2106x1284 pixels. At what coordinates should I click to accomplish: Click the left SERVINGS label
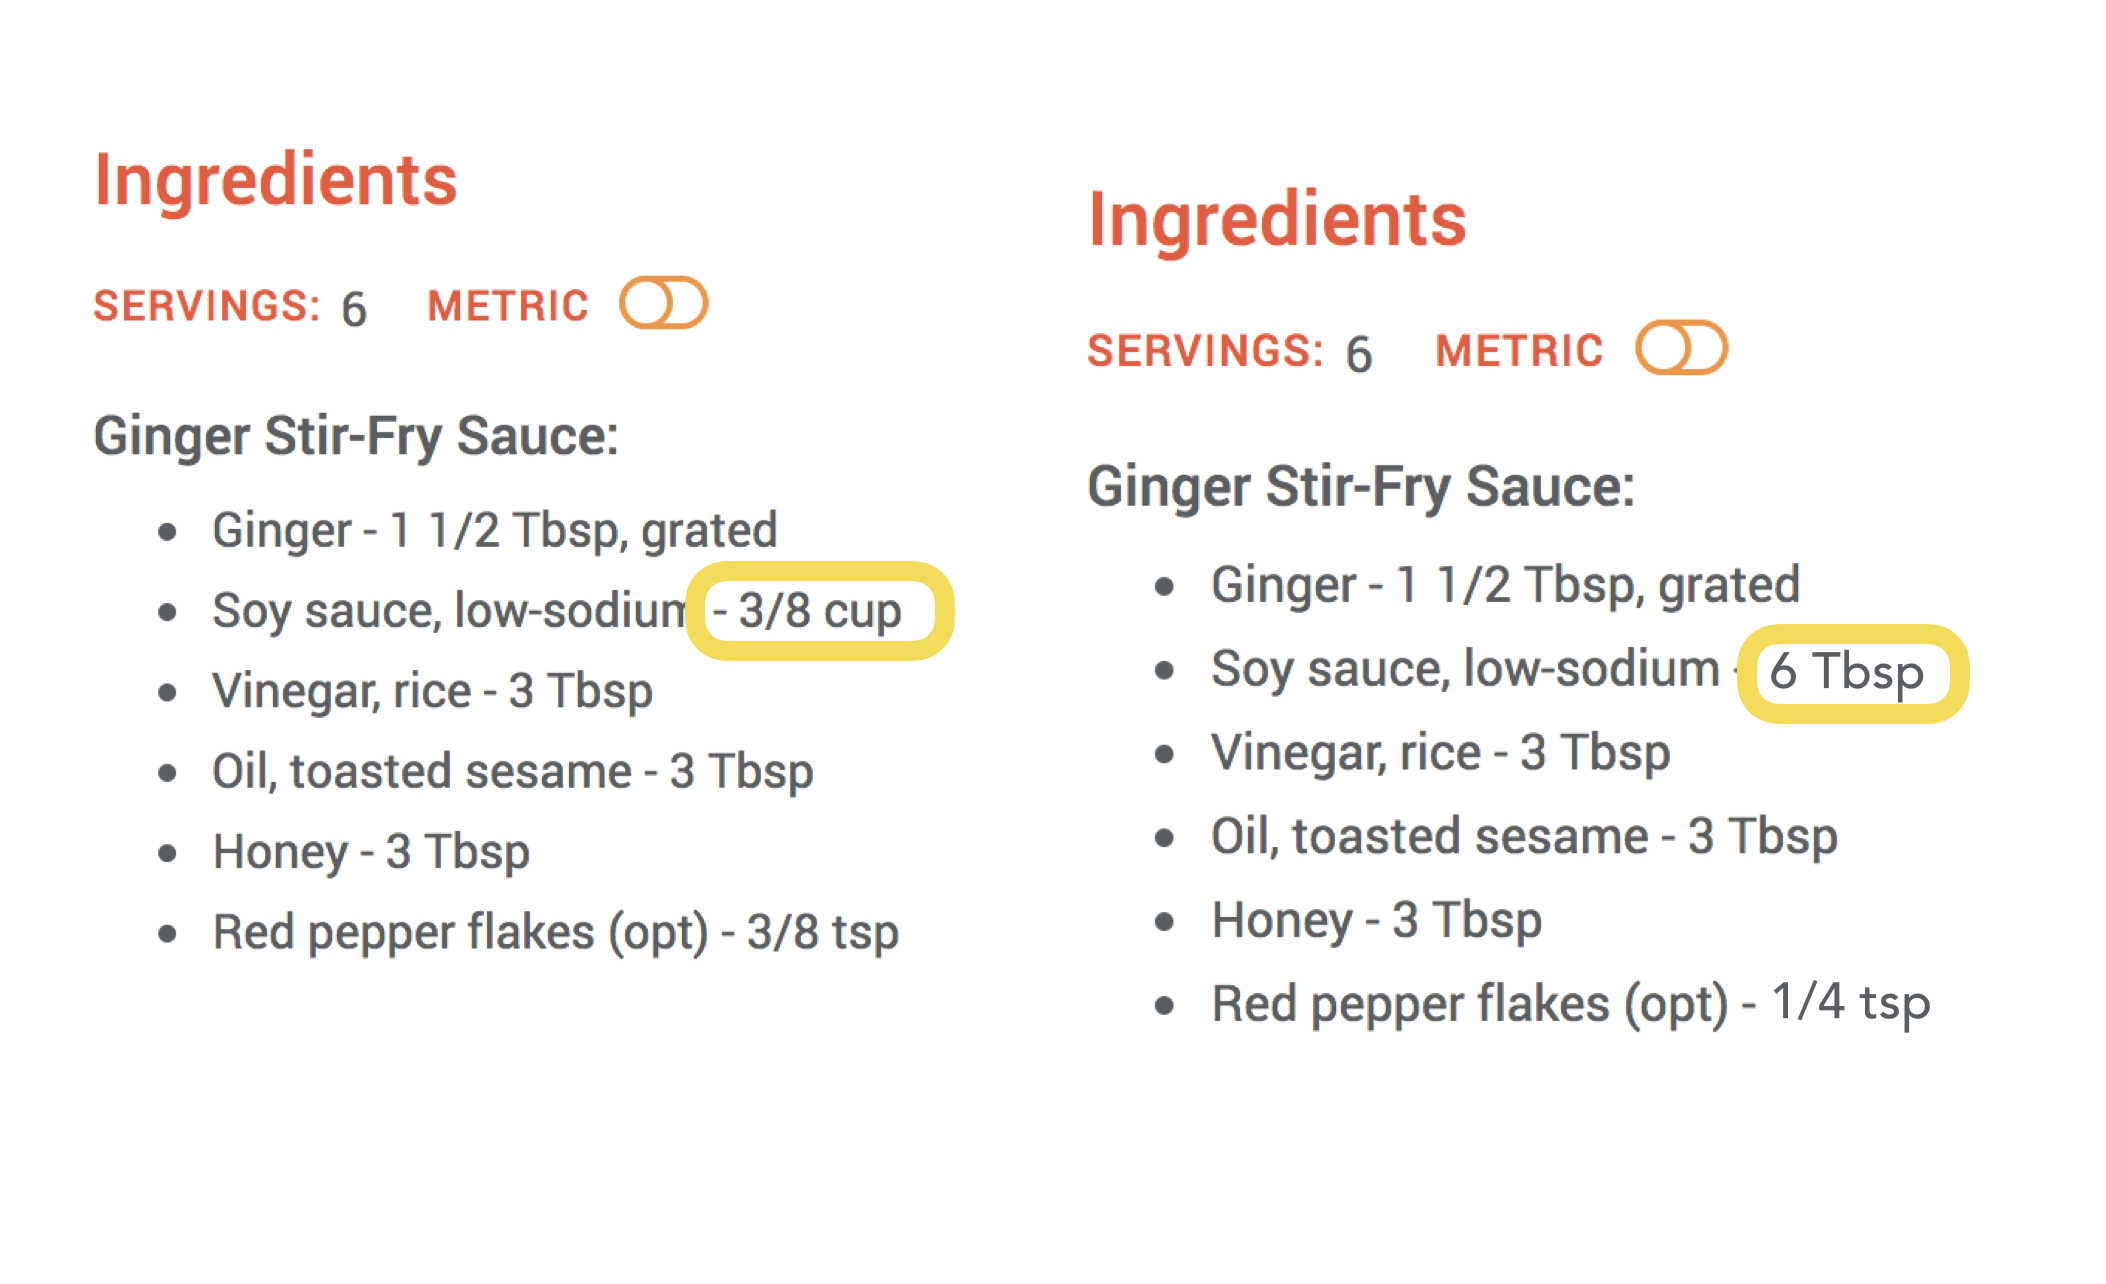pyautogui.click(x=207, y=306)
